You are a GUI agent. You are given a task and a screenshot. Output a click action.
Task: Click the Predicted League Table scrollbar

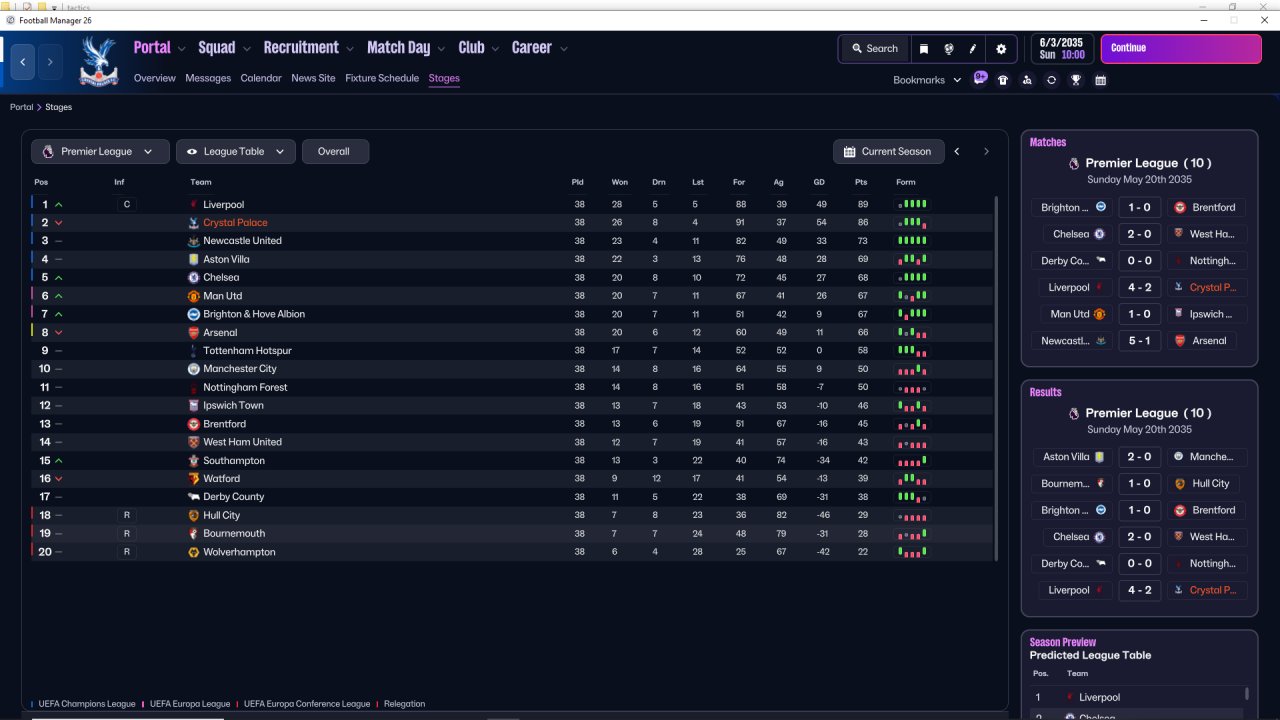pos(1247,693)
